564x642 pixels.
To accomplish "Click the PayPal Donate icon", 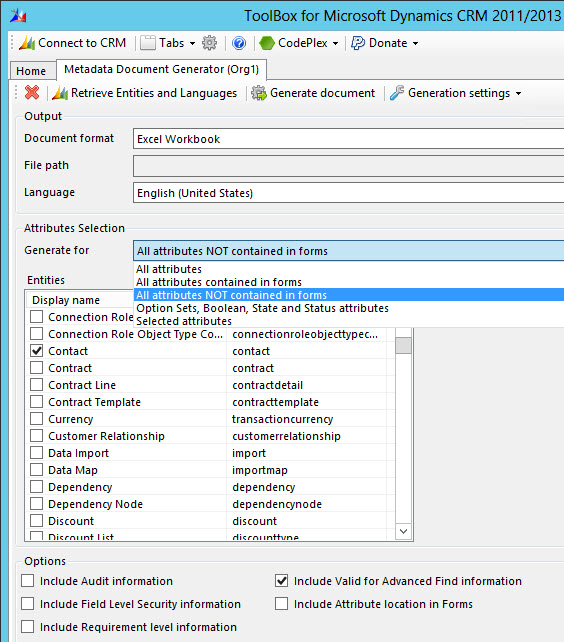I will pos(358,43).
